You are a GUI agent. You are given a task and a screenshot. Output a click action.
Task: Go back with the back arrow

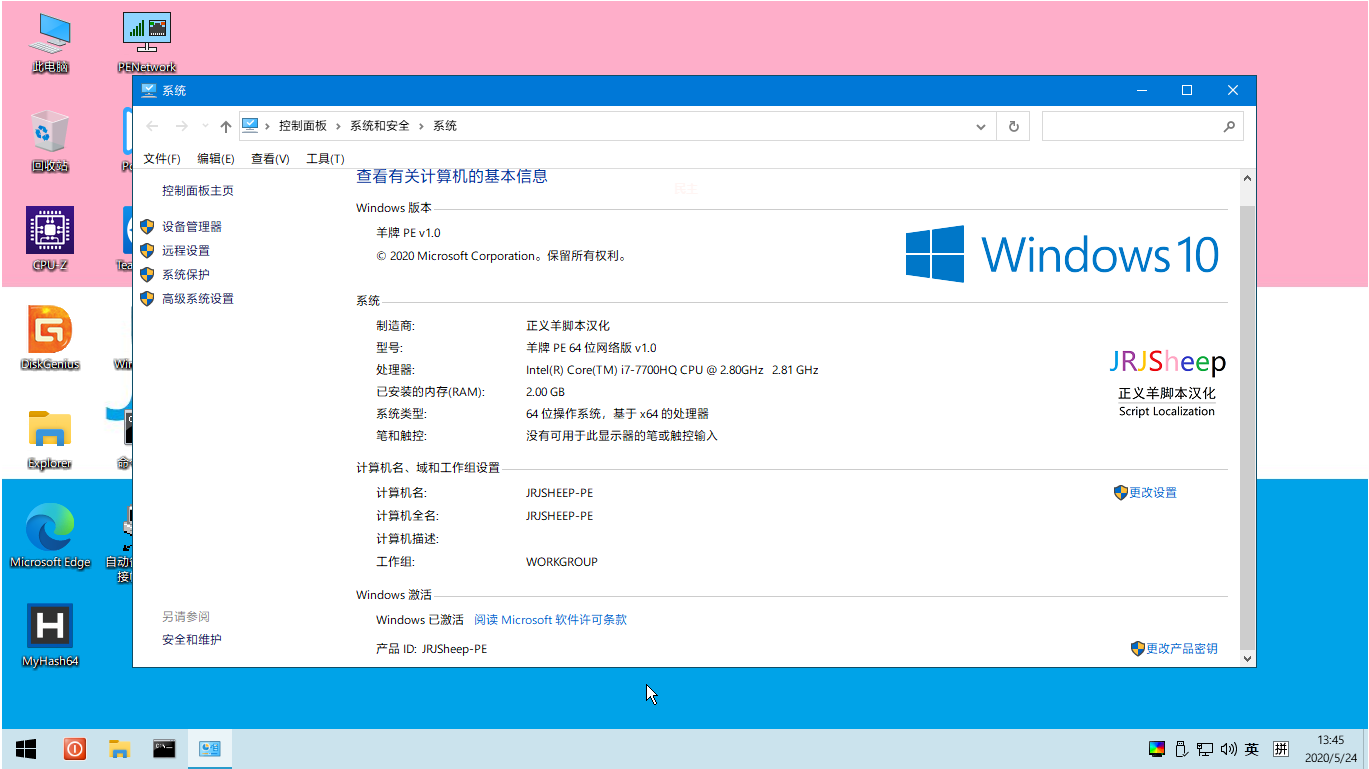click(x=152, y=126)
